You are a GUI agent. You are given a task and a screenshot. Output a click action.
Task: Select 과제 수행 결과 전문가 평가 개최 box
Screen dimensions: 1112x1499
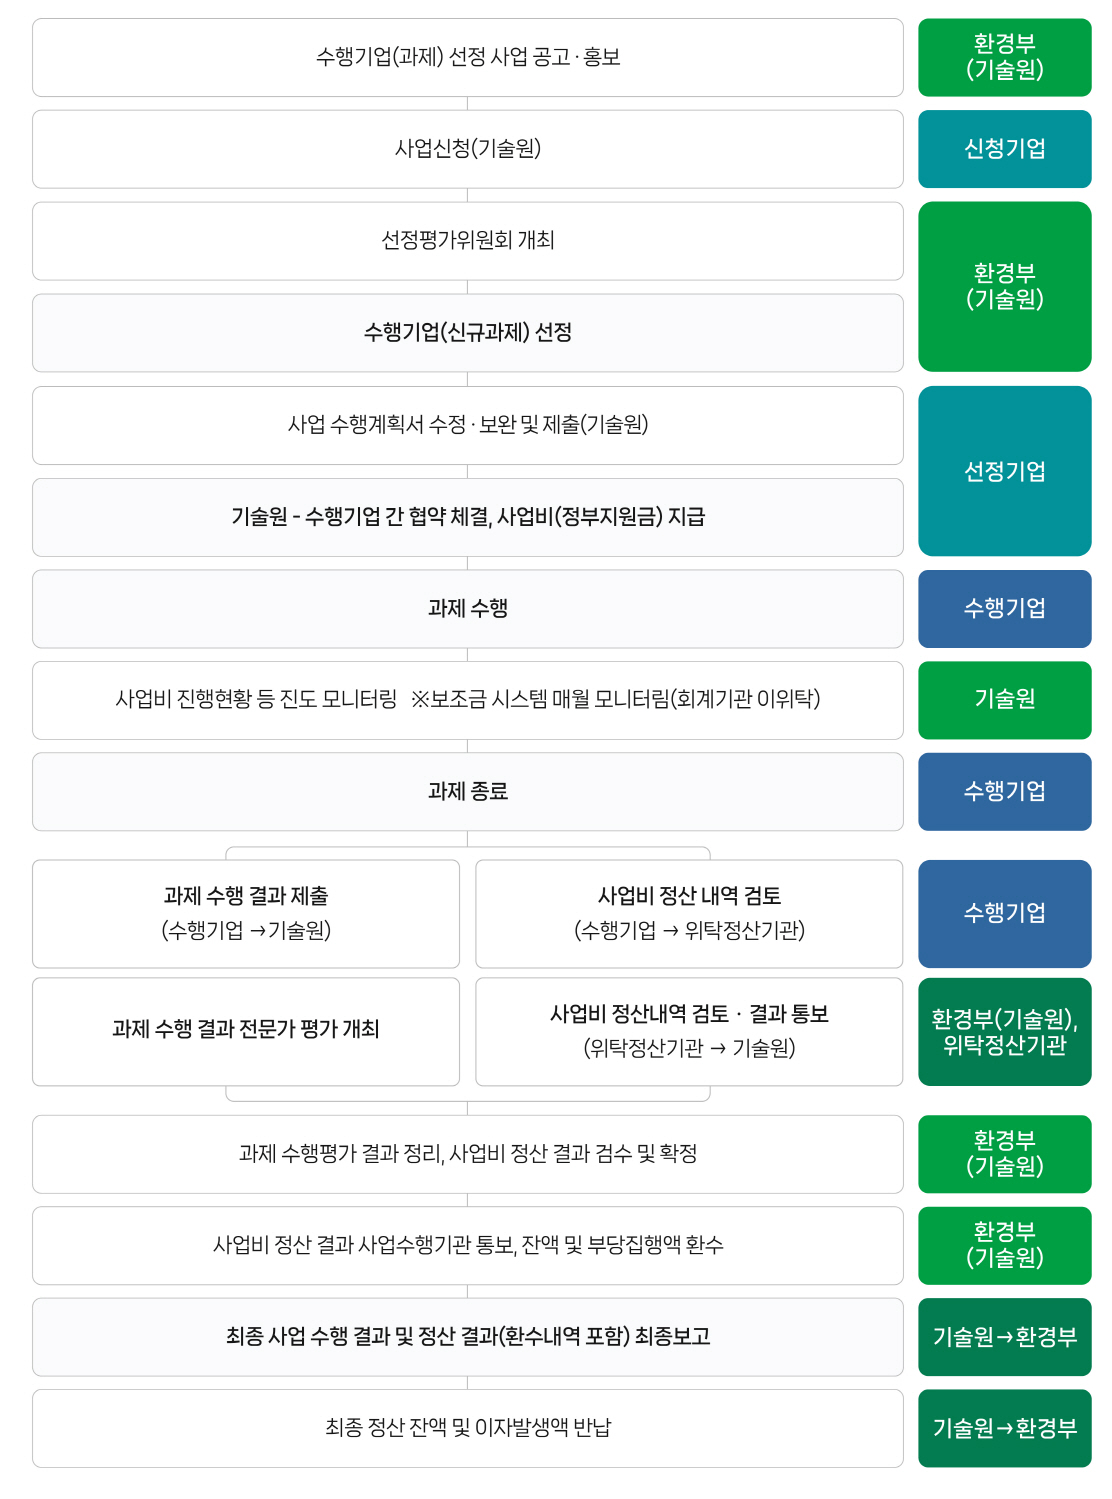point(246,1032)
